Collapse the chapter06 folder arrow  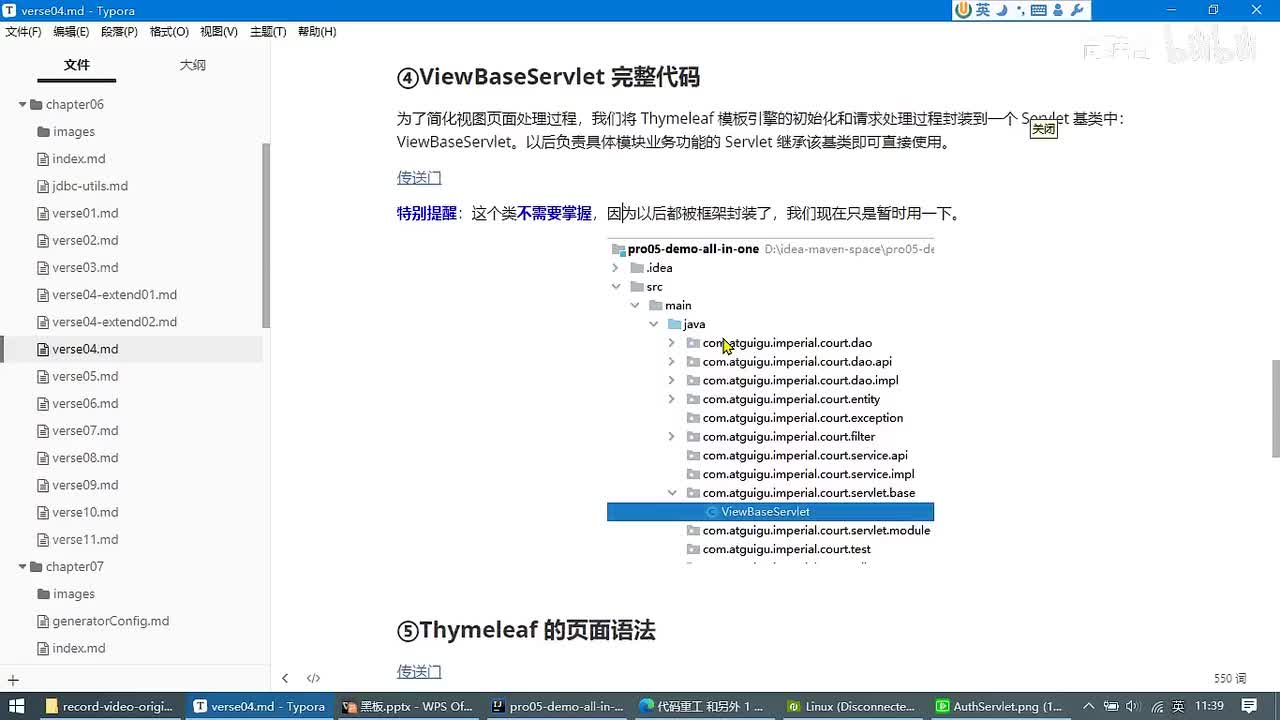pos(22,105)
